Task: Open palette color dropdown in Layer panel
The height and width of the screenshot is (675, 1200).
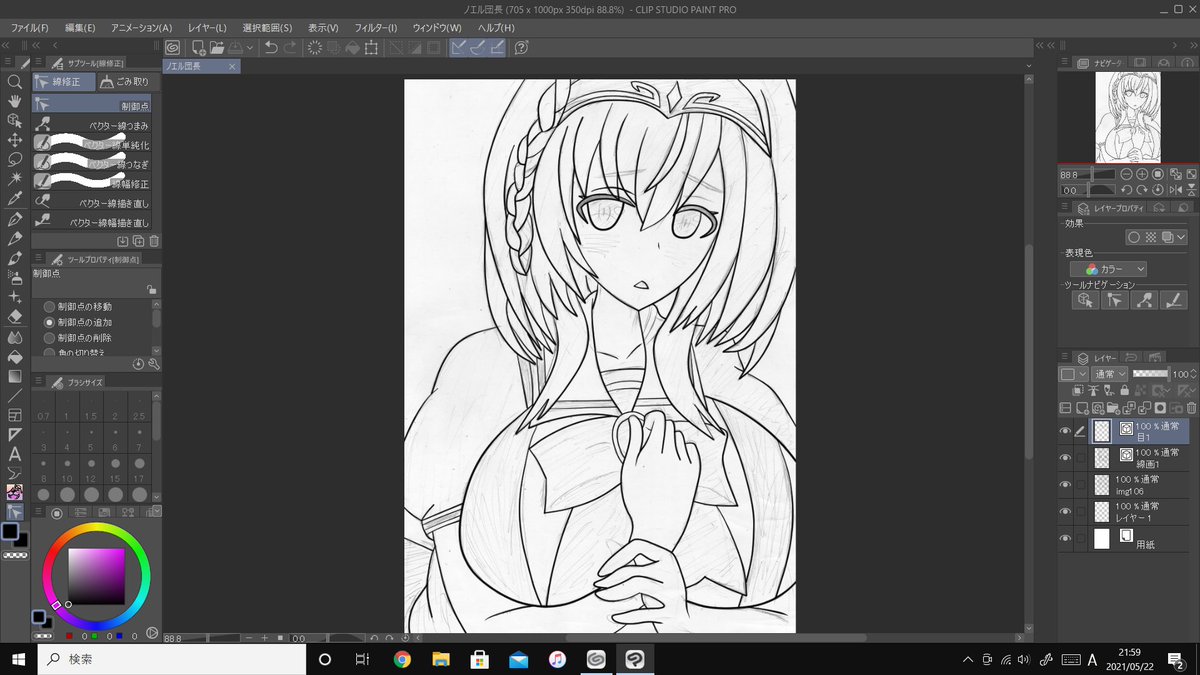Action: [1074, 374]
